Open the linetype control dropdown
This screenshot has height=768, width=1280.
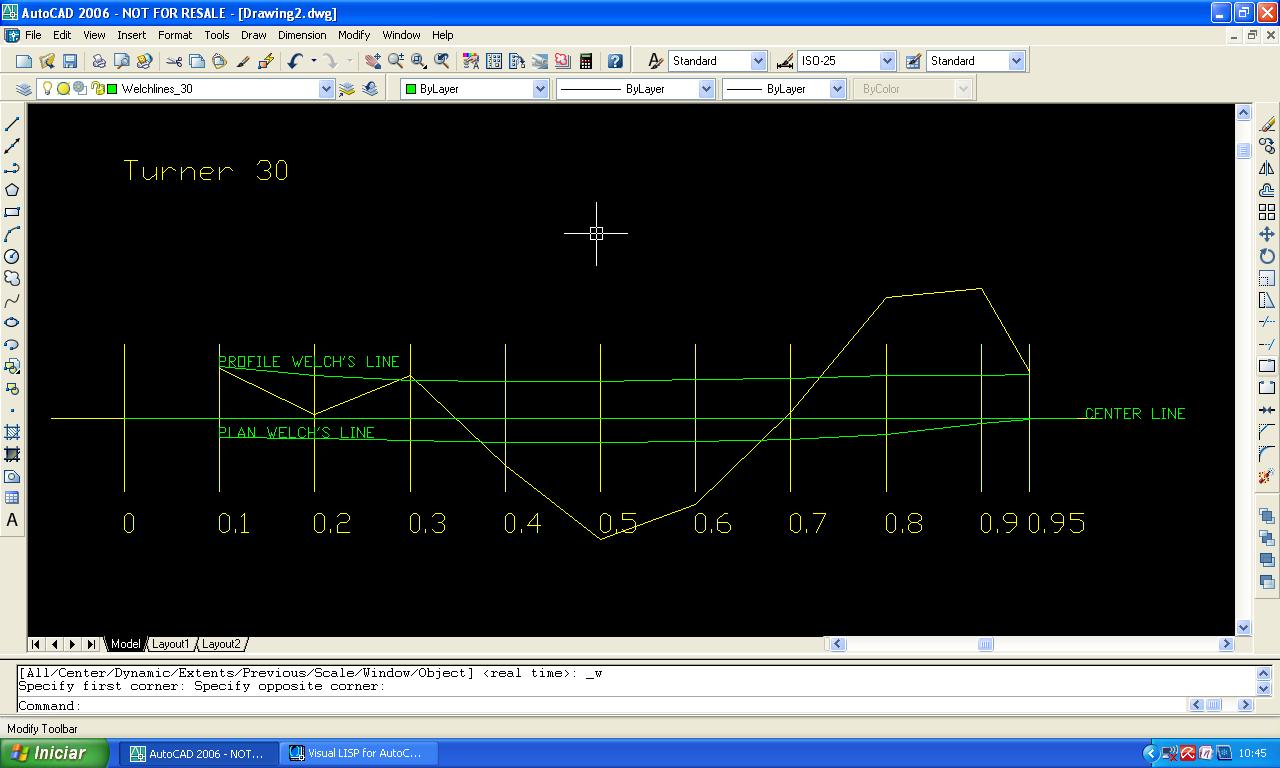pyautogui.click(x=706, y=89)
